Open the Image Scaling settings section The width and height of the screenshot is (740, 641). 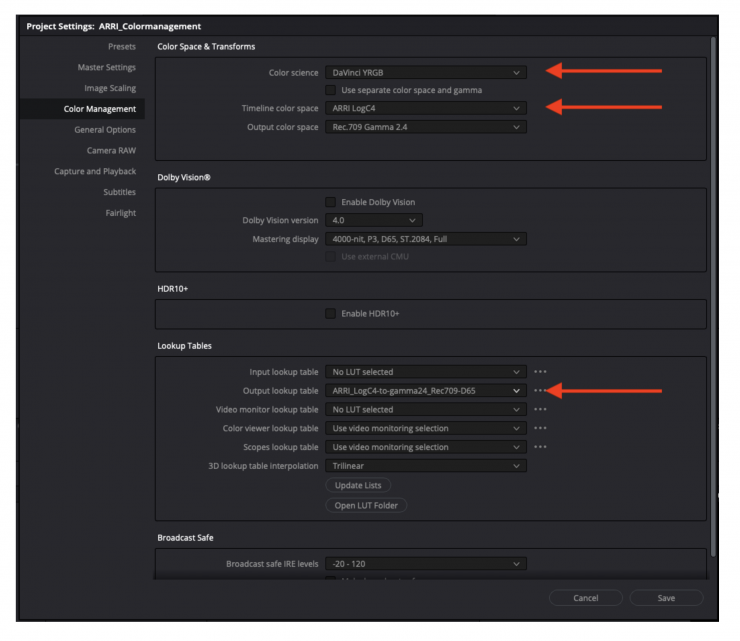pyautogui.click(x=109, y=88)
